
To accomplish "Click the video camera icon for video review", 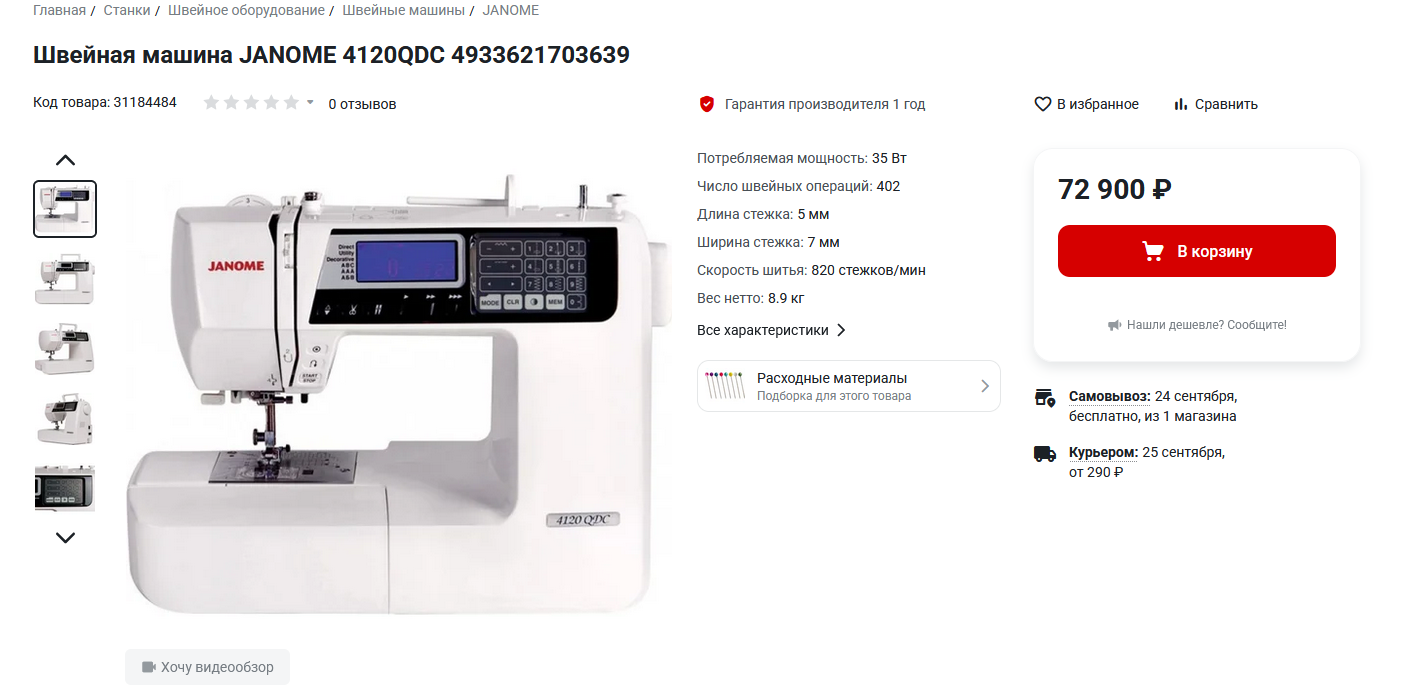I will 149,667.
